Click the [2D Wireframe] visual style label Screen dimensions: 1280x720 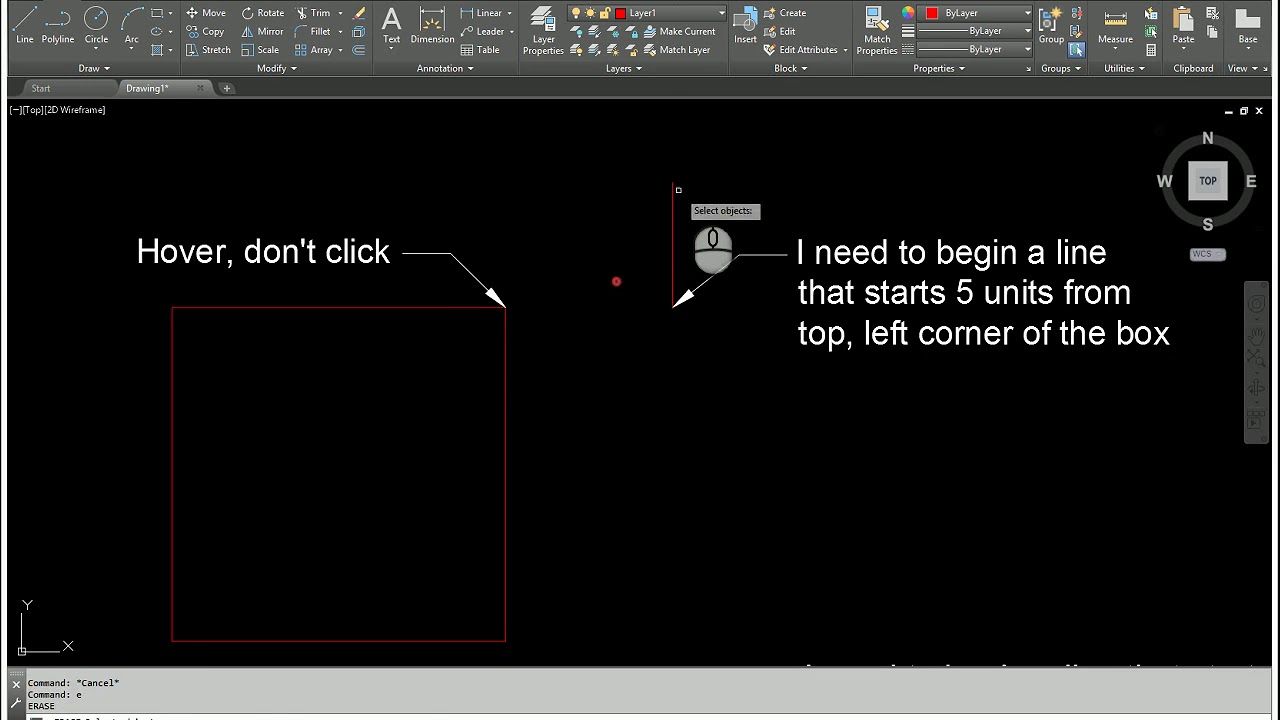pyautogui.click(x=75, y=110)
